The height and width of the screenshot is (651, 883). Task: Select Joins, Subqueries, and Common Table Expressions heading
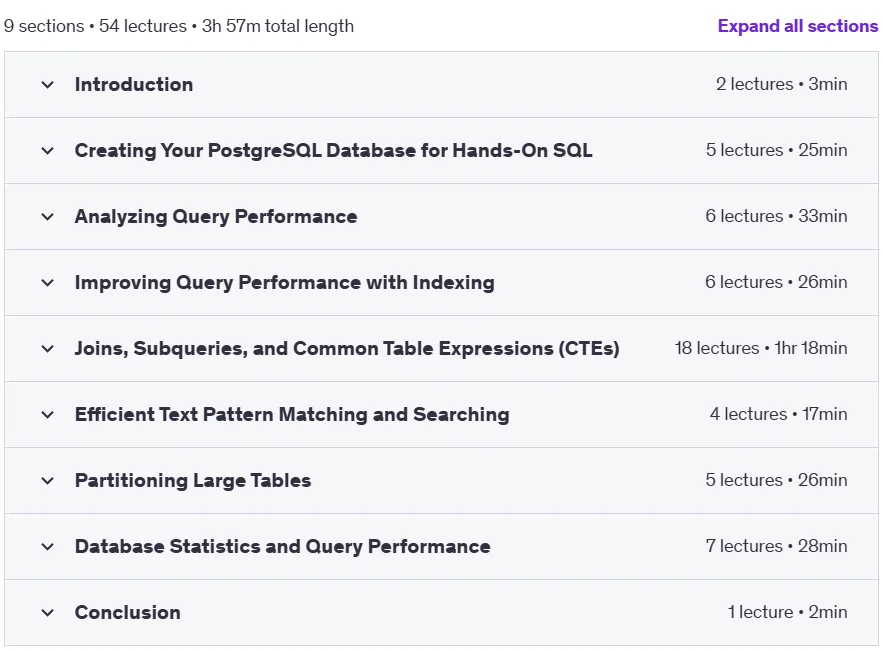coord(347,349)
